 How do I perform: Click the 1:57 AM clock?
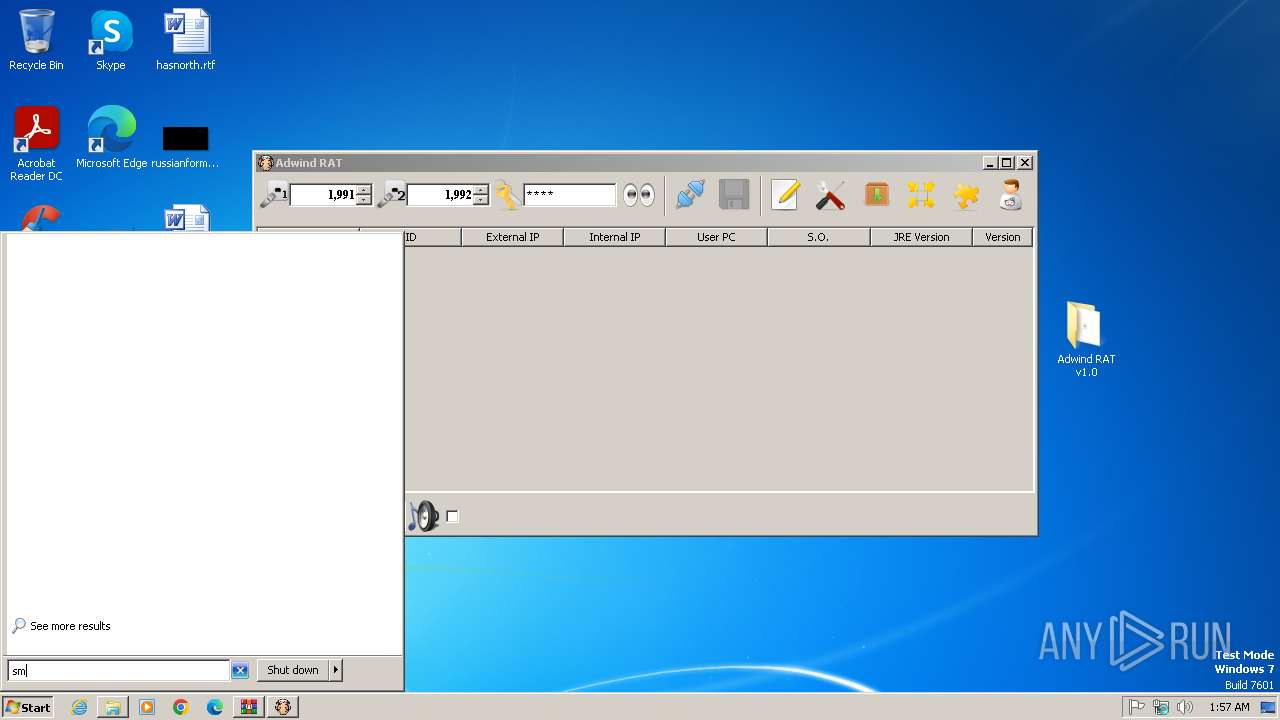click(x=1229, y=707)
